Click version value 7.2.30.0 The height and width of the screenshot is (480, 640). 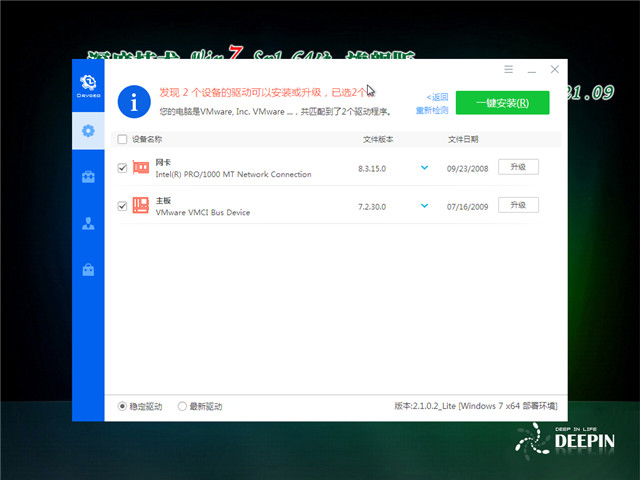(372, 207)
